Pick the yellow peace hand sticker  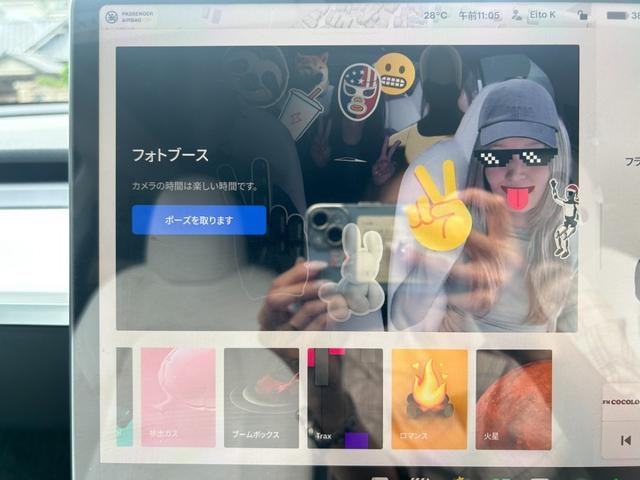439,207
